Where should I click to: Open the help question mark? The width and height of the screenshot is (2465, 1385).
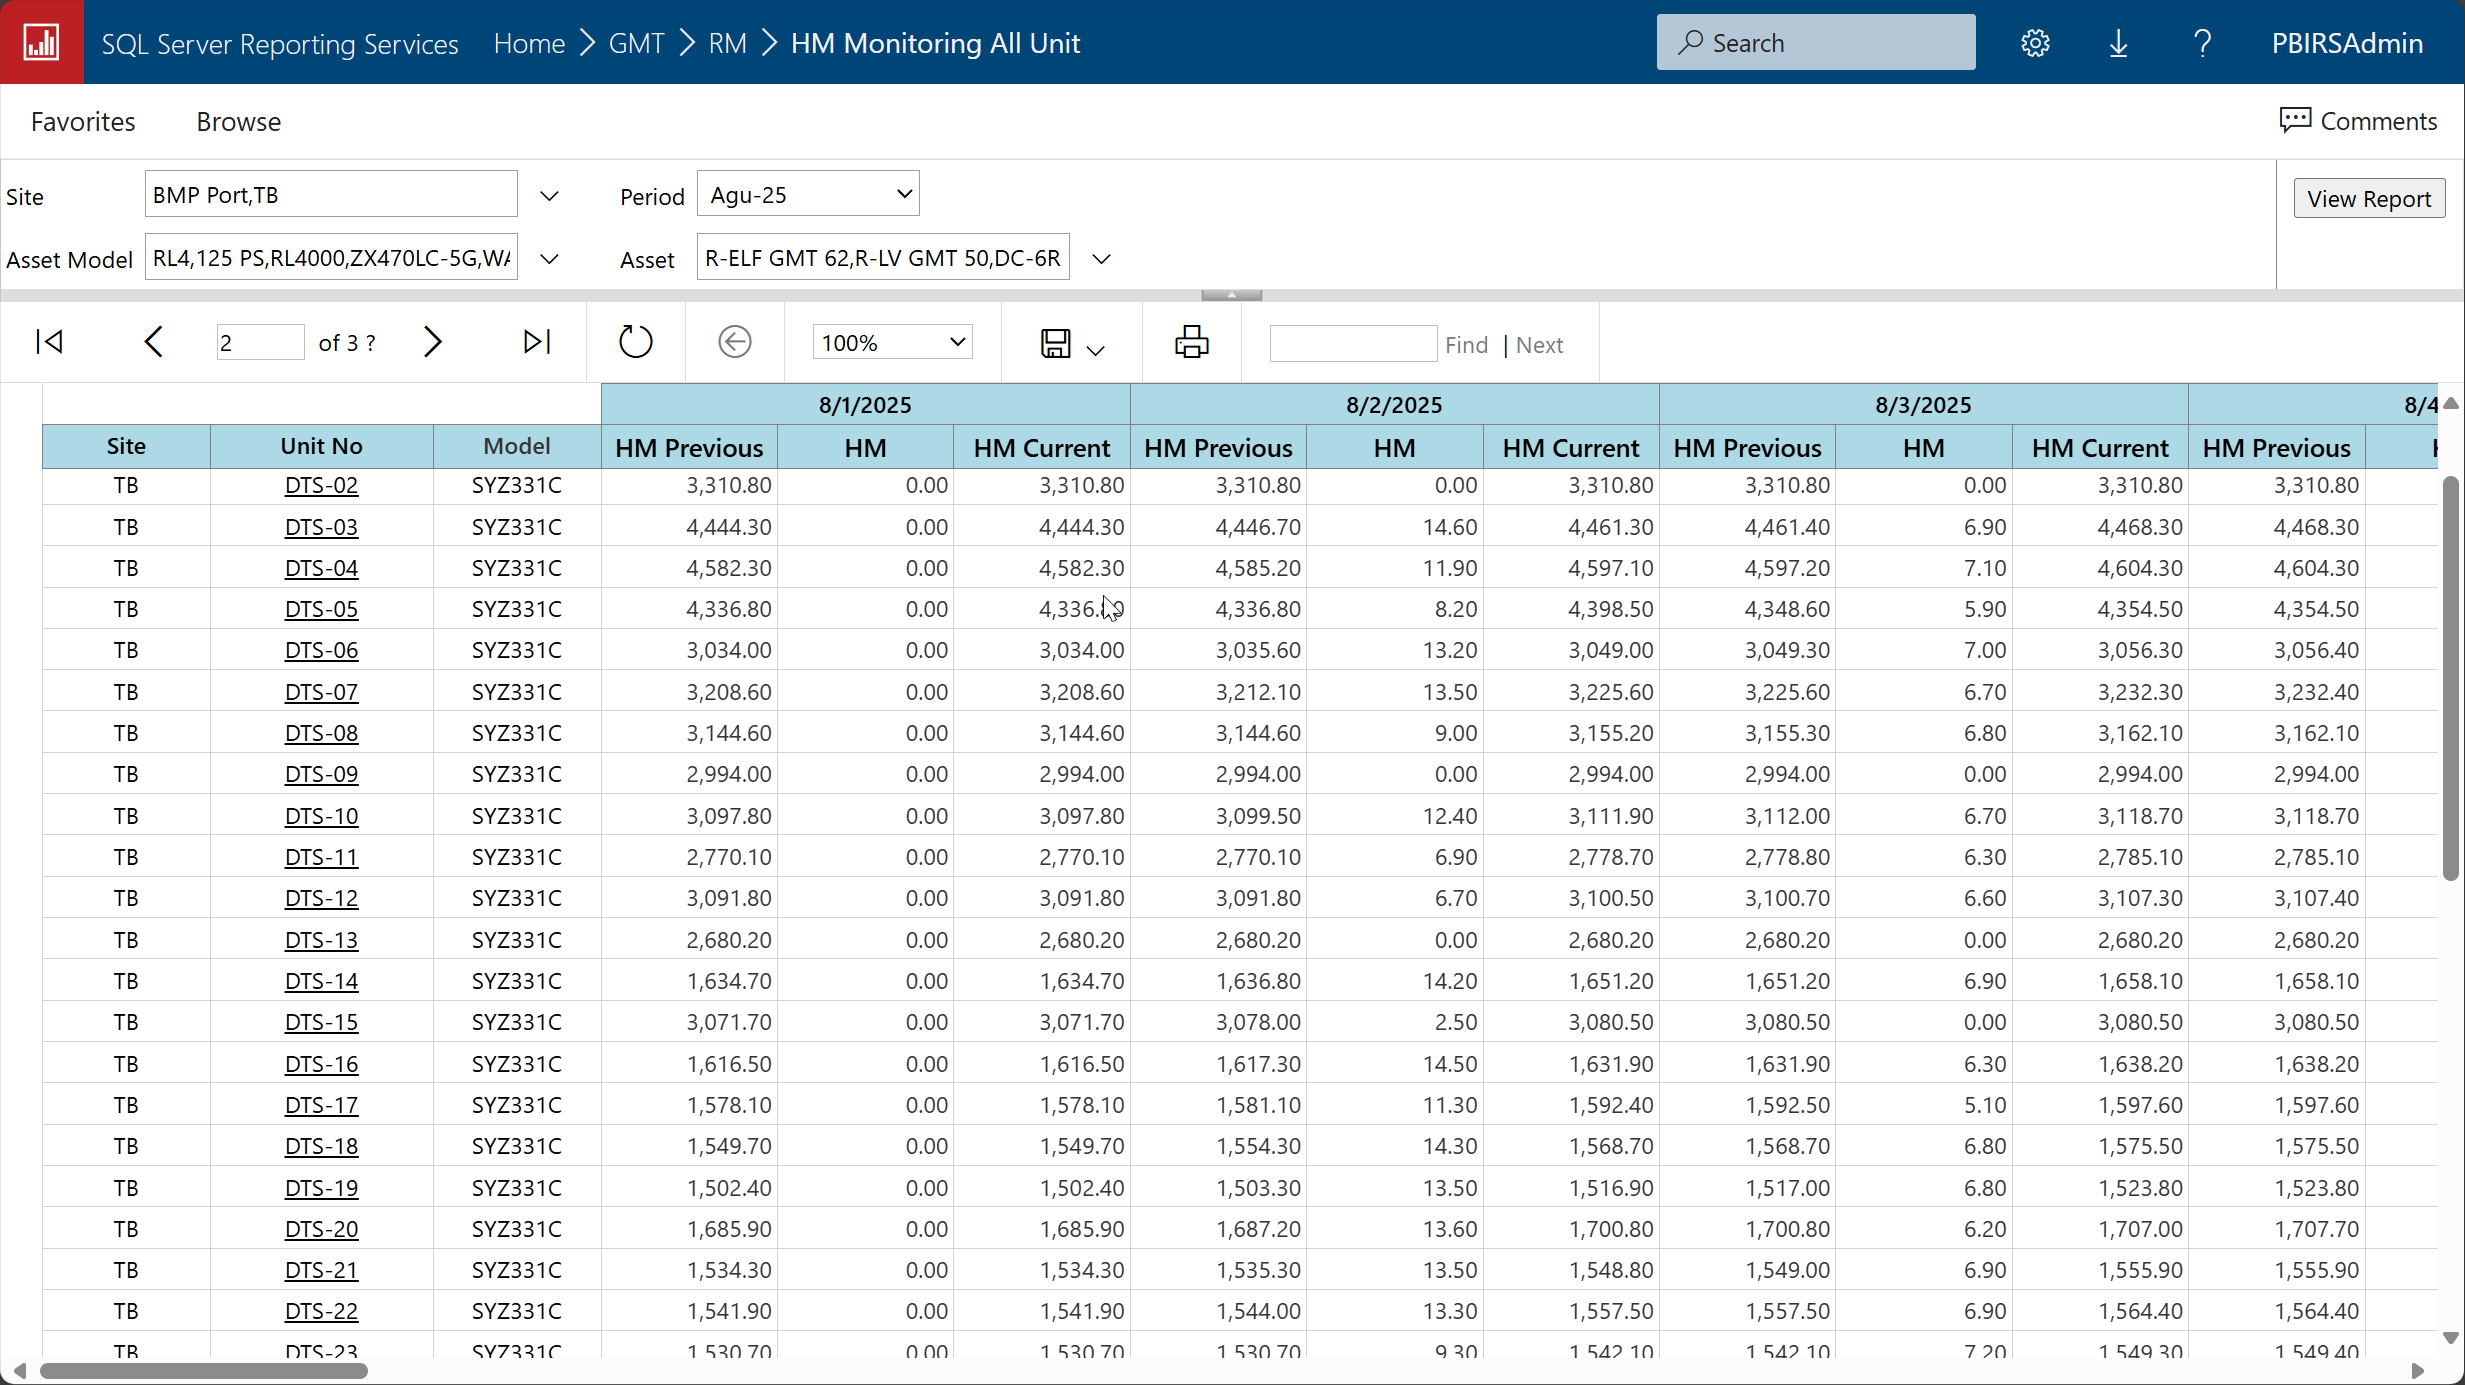click(x=2202, y=43)
